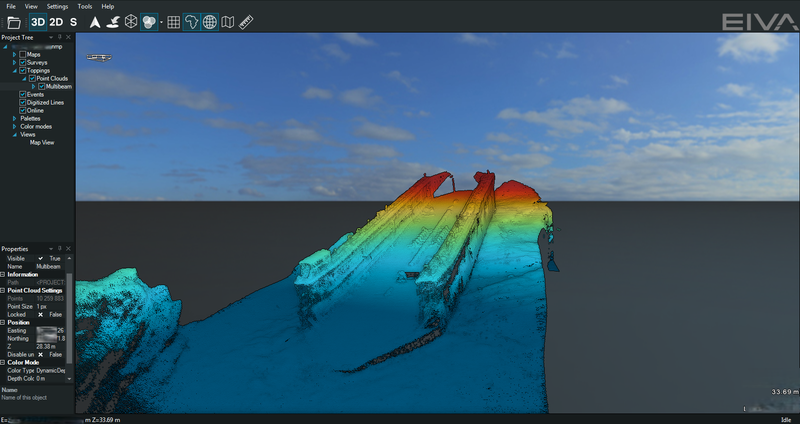Enable the Maps checkbox
Viewport: 800px width, 424px height.
pos(23,54)
